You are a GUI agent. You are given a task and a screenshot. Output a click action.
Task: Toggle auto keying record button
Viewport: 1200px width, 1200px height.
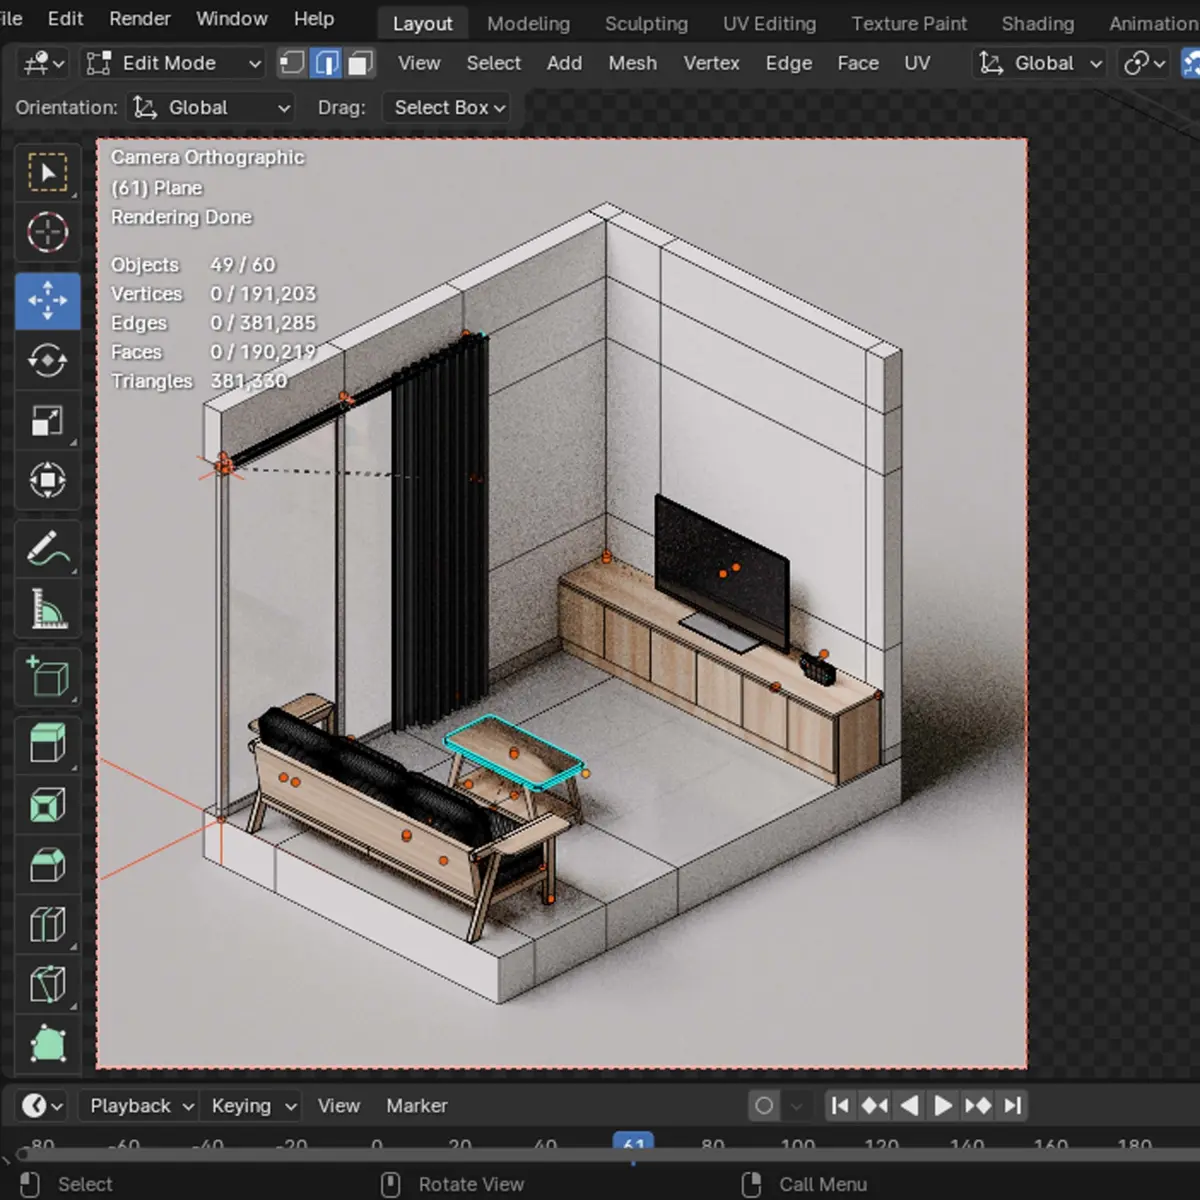point(764,1106)
